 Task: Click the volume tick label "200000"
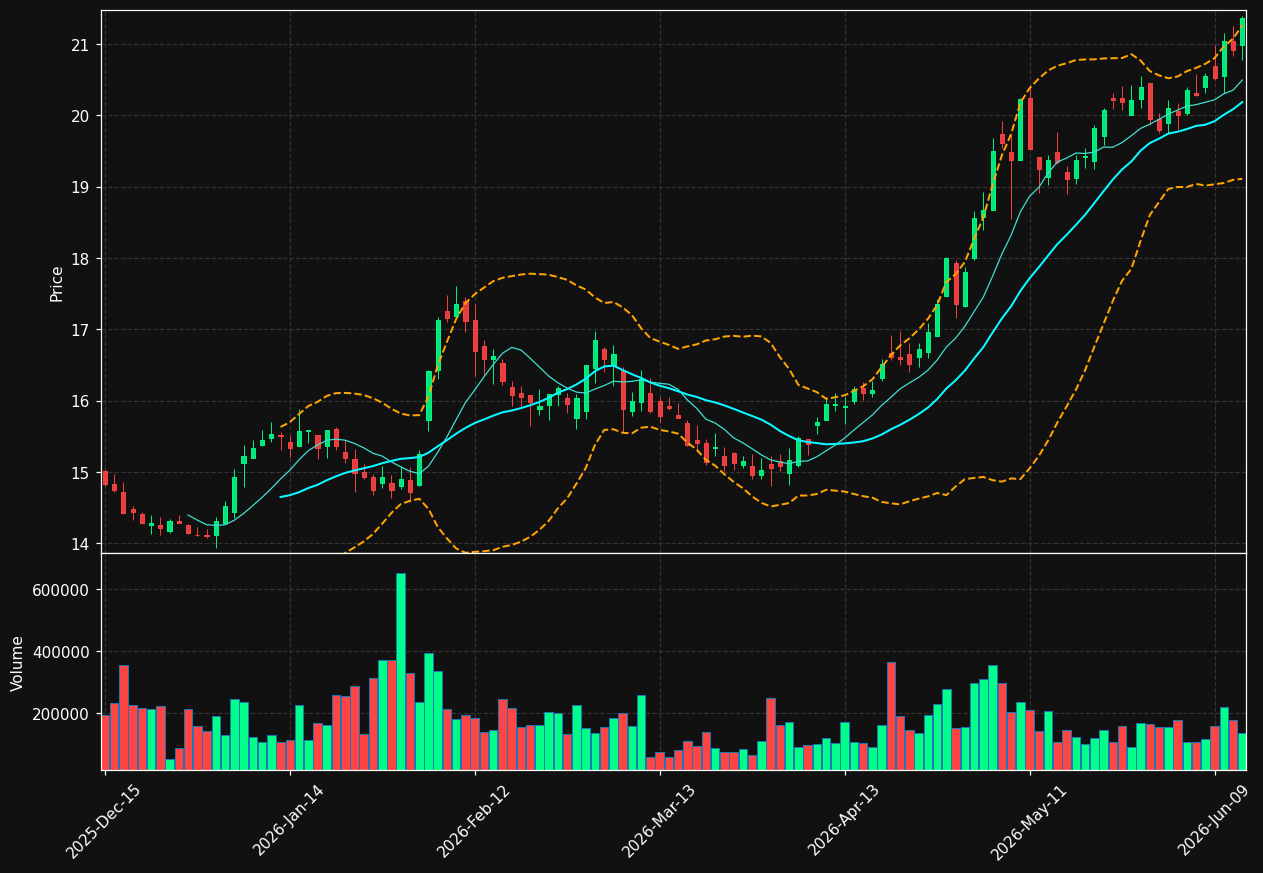[61, 714]
